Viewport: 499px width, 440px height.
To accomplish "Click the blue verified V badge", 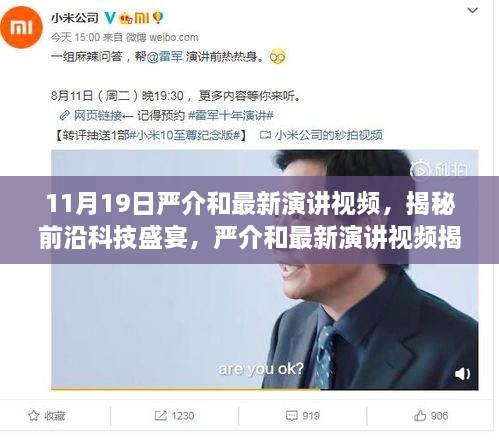I will tap(110, 18).
